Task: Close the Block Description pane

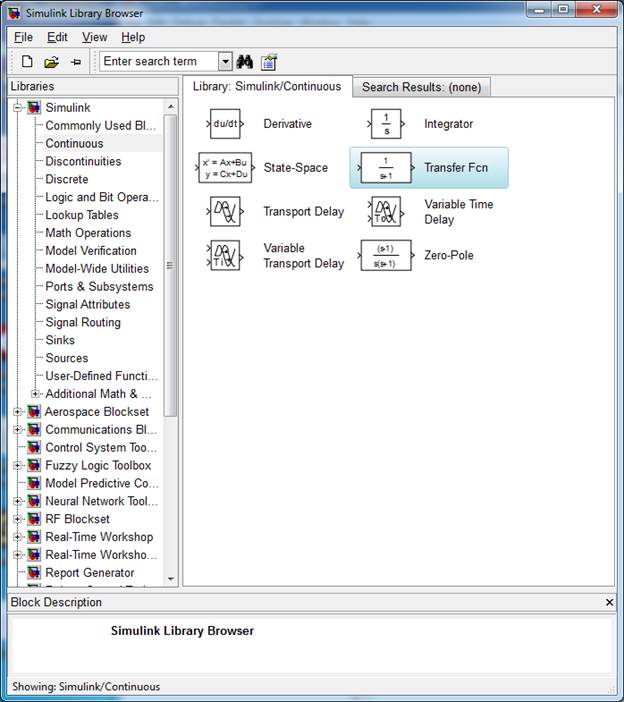Action: click(609, 602)
